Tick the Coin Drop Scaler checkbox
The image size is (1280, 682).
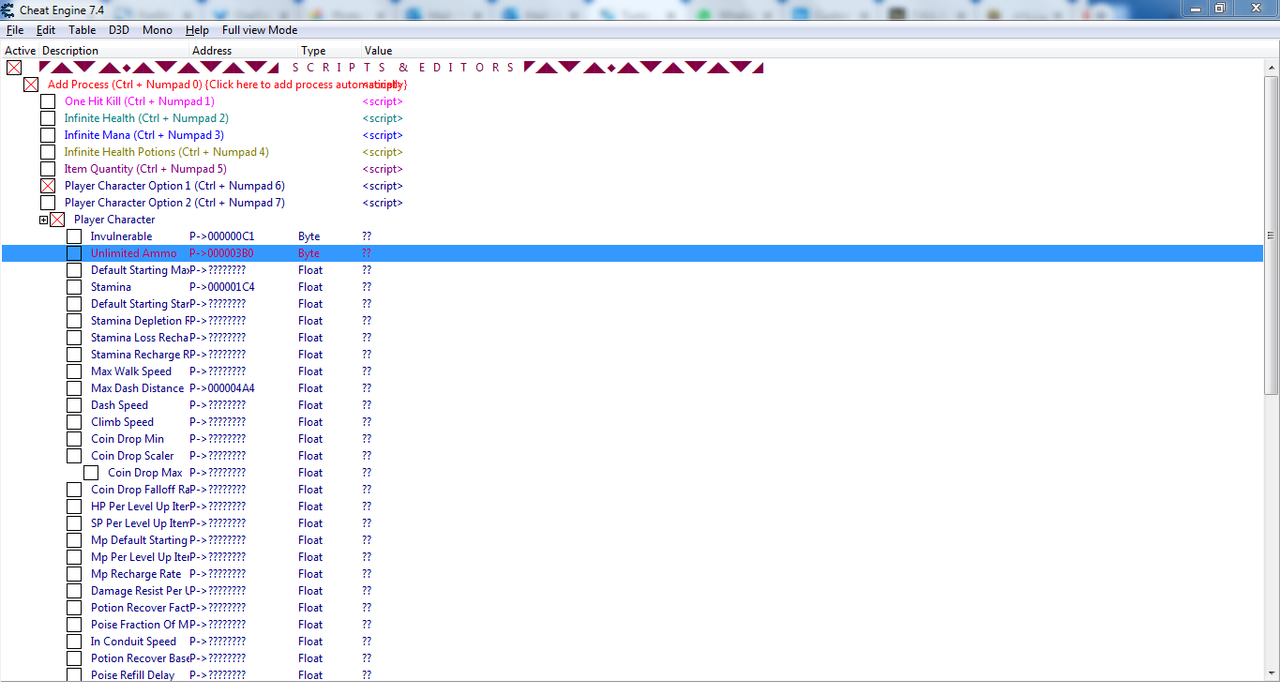(x=74, y=457)
